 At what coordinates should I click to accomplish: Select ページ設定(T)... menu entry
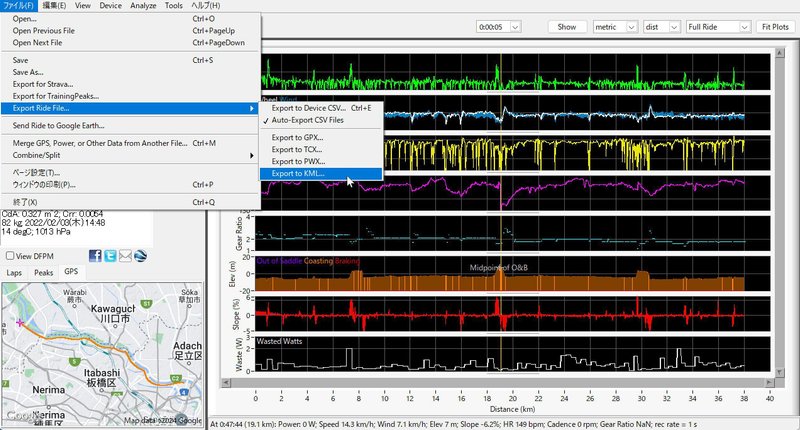[x=131, y=172]
